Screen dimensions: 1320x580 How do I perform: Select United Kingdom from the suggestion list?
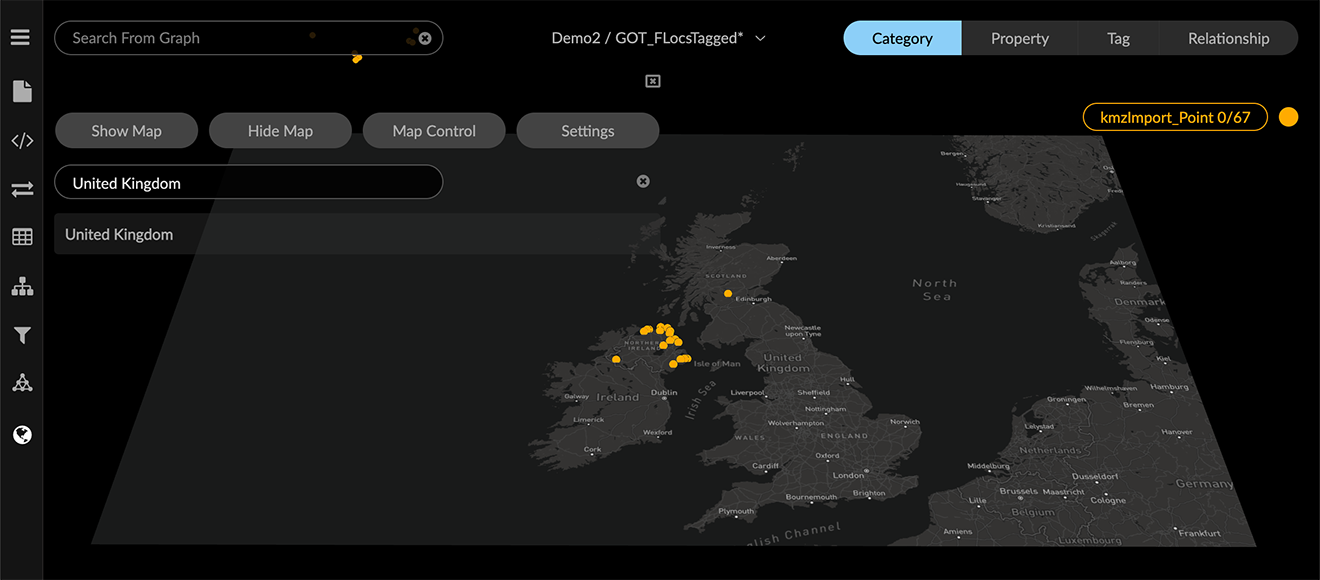pyautogui.click(x=119, y=234)
